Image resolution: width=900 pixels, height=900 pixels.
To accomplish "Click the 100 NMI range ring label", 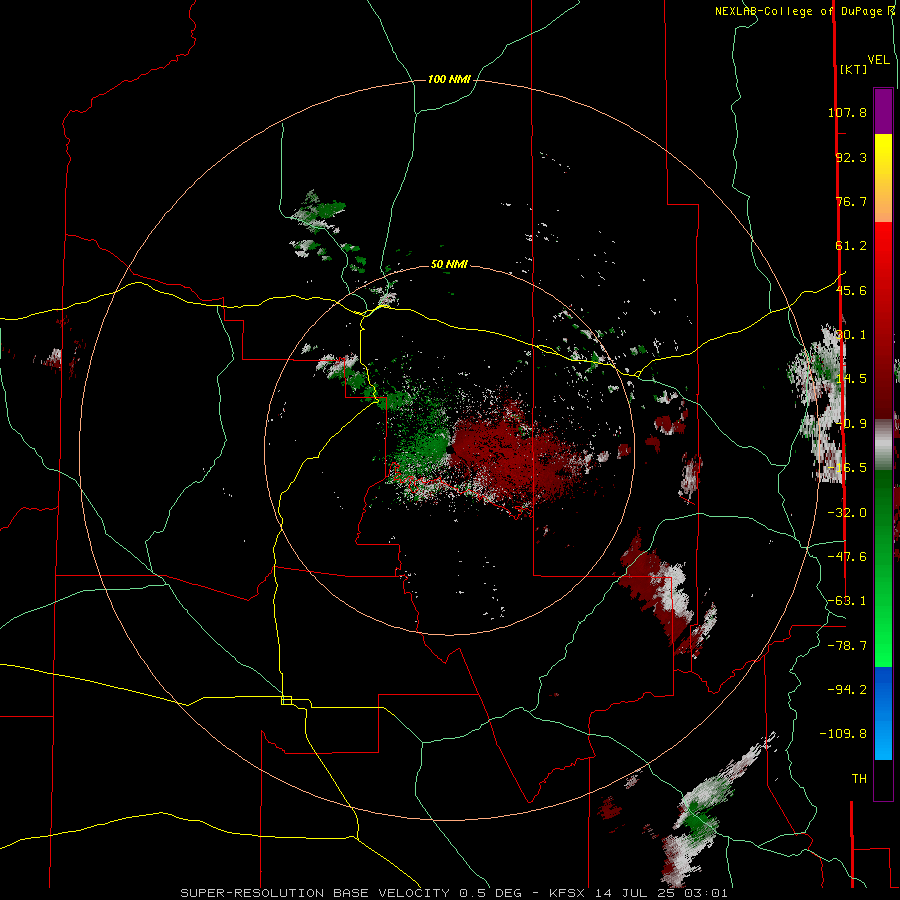I will click(449, 79).
